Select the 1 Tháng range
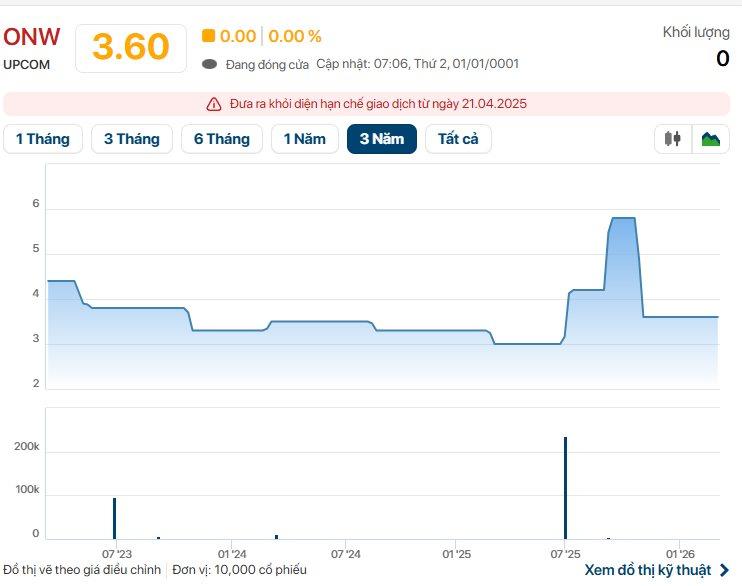The height and width of the screenshot is (586, 742). [43, 139]
